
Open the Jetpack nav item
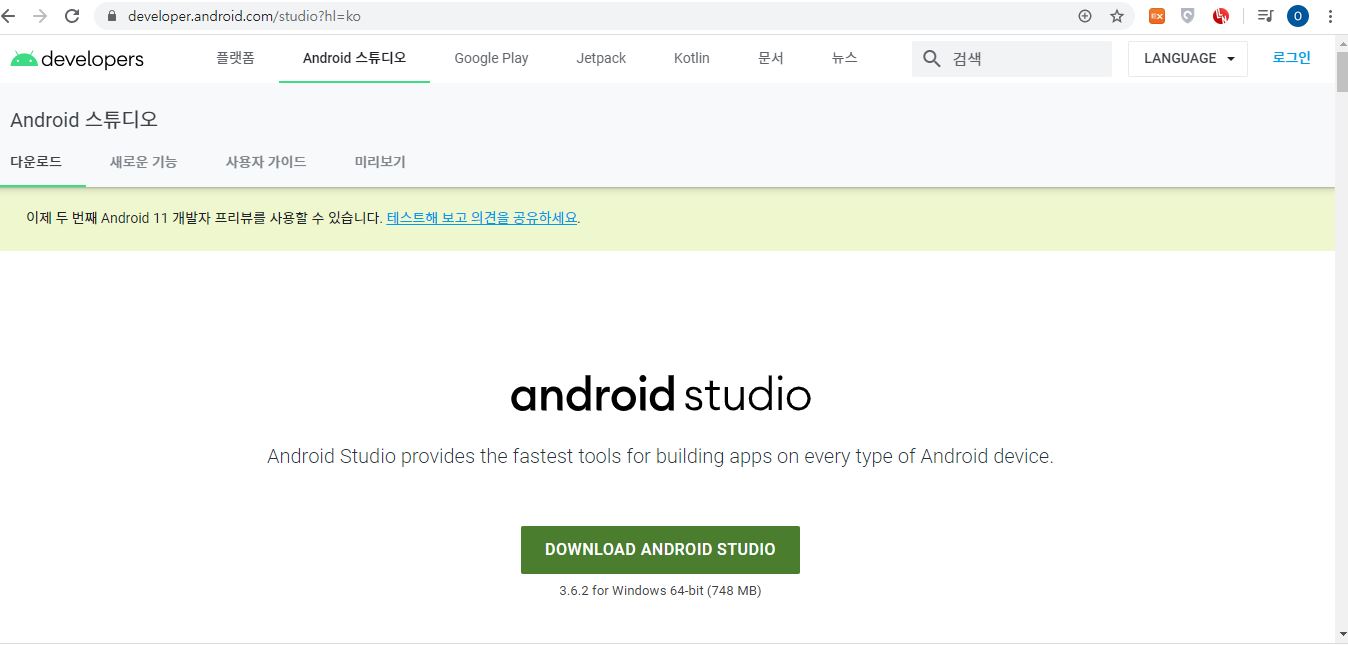[x=601, y=58]
